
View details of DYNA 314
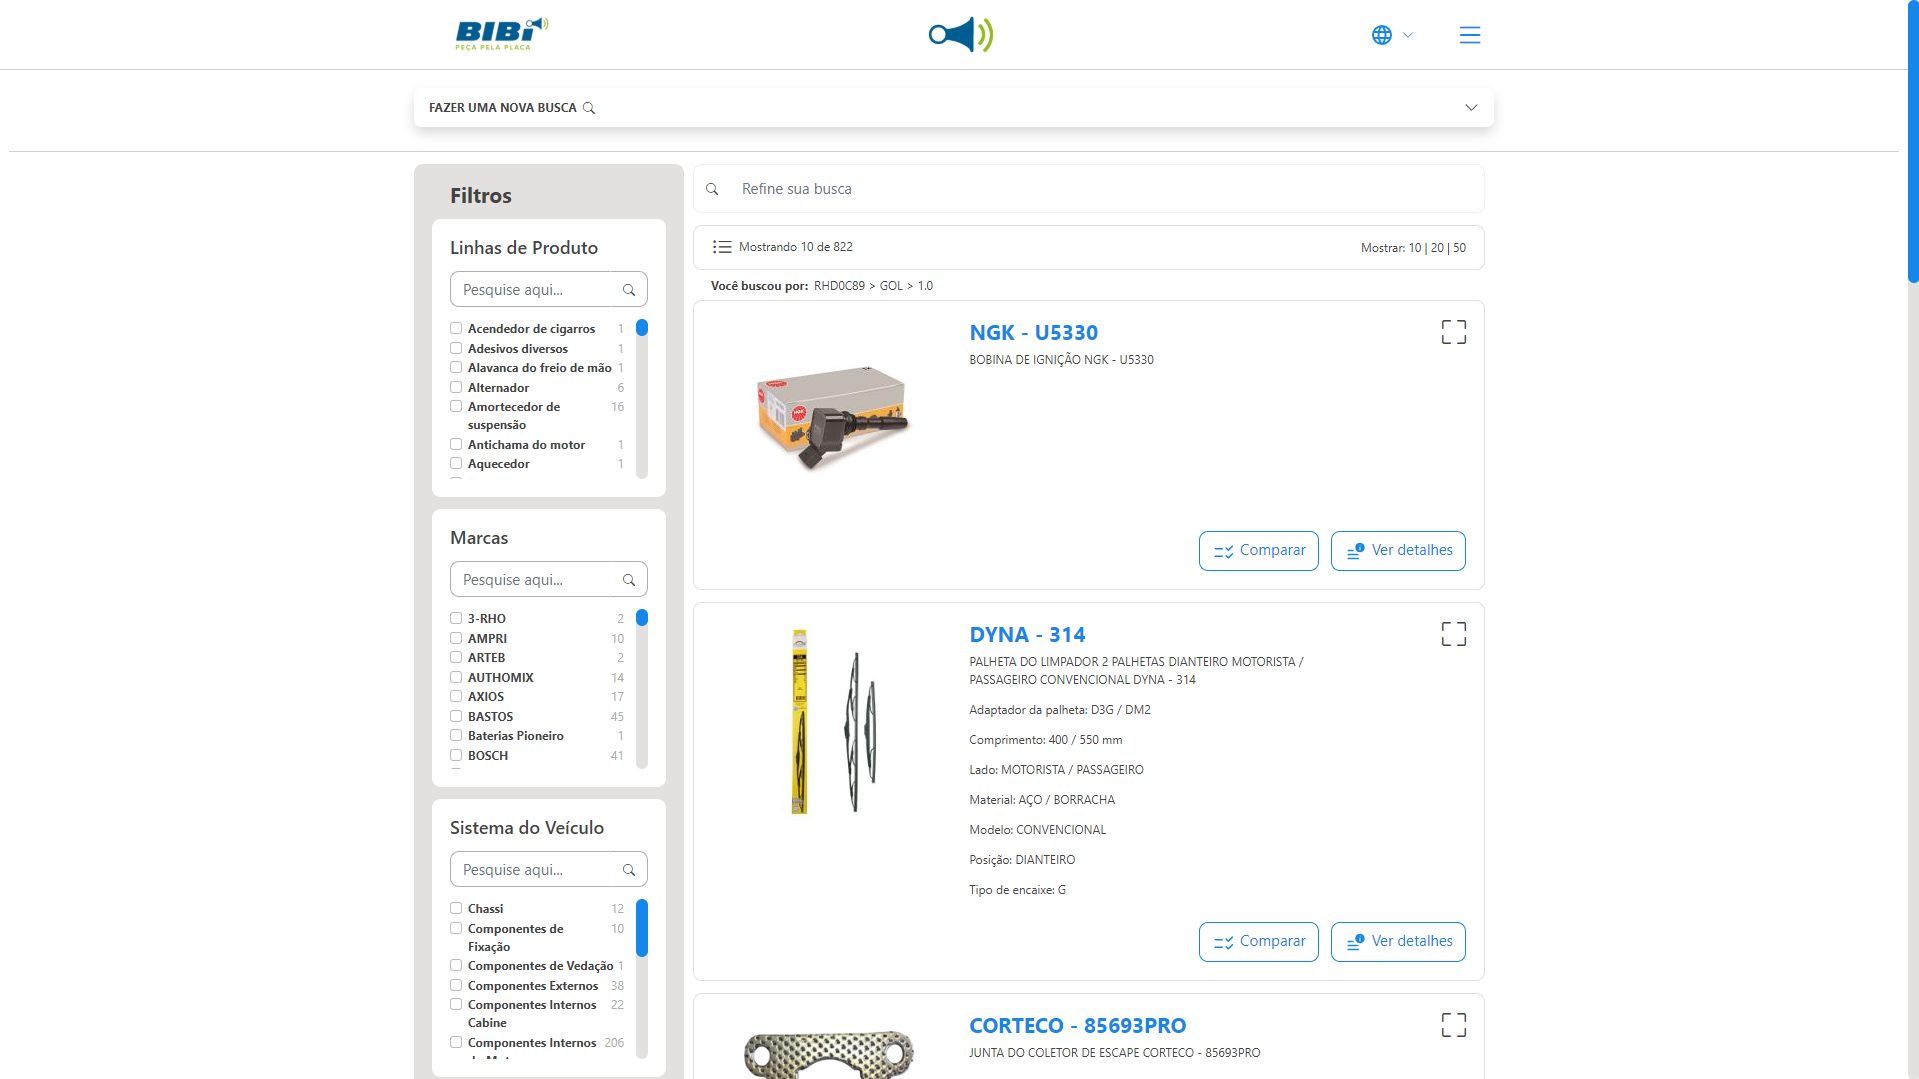[x=1398, y=942]
